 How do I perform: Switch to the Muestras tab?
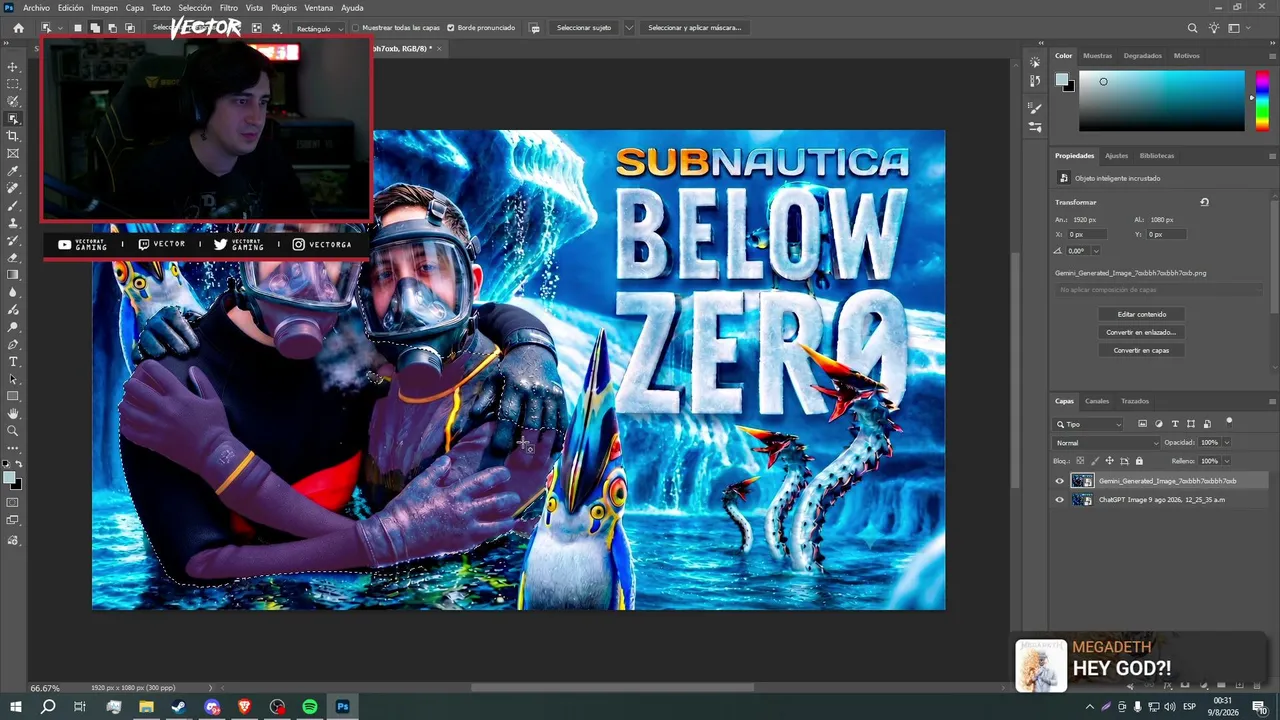coord(1097,56)
